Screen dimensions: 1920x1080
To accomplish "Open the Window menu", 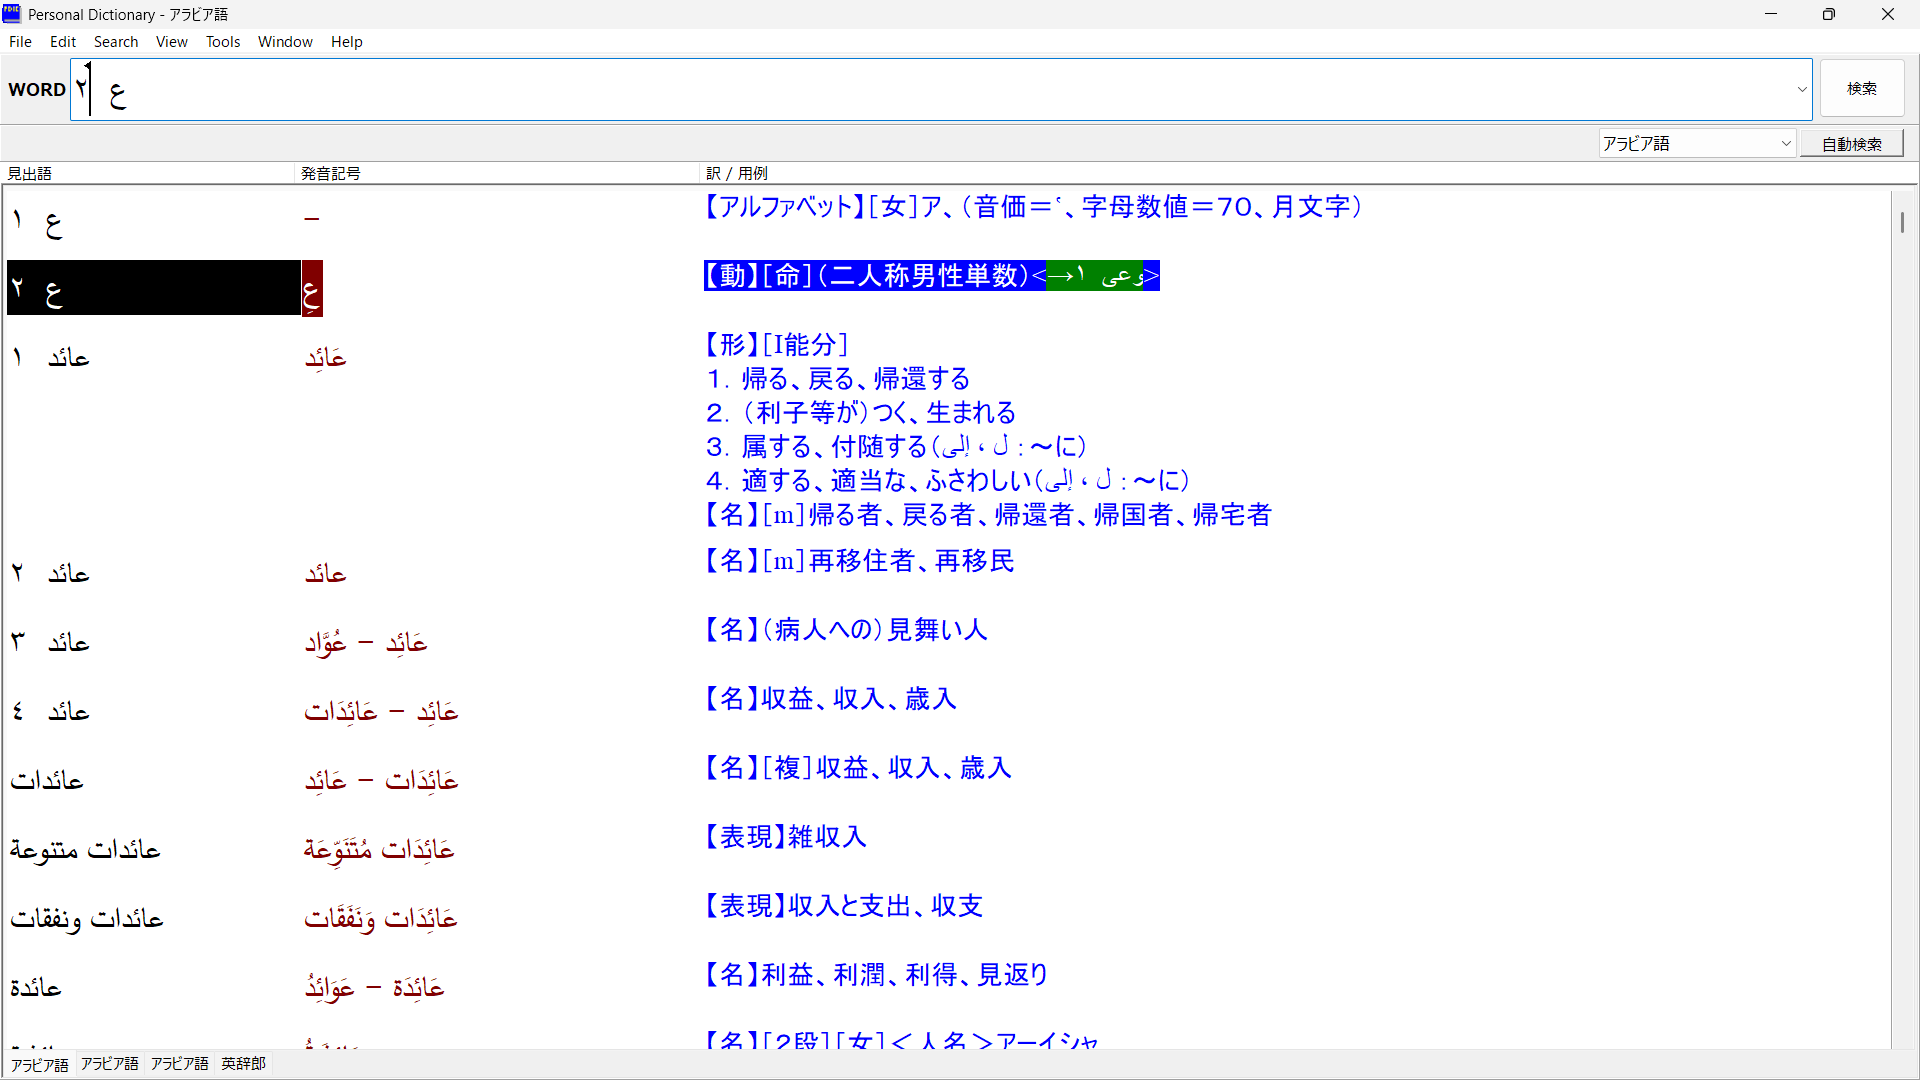I will (285, 42).
